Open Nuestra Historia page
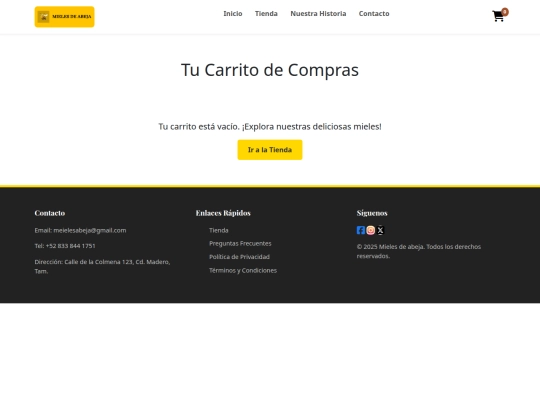Image resolution: width=540 pixels, height=405 pixels. point(318,13)
